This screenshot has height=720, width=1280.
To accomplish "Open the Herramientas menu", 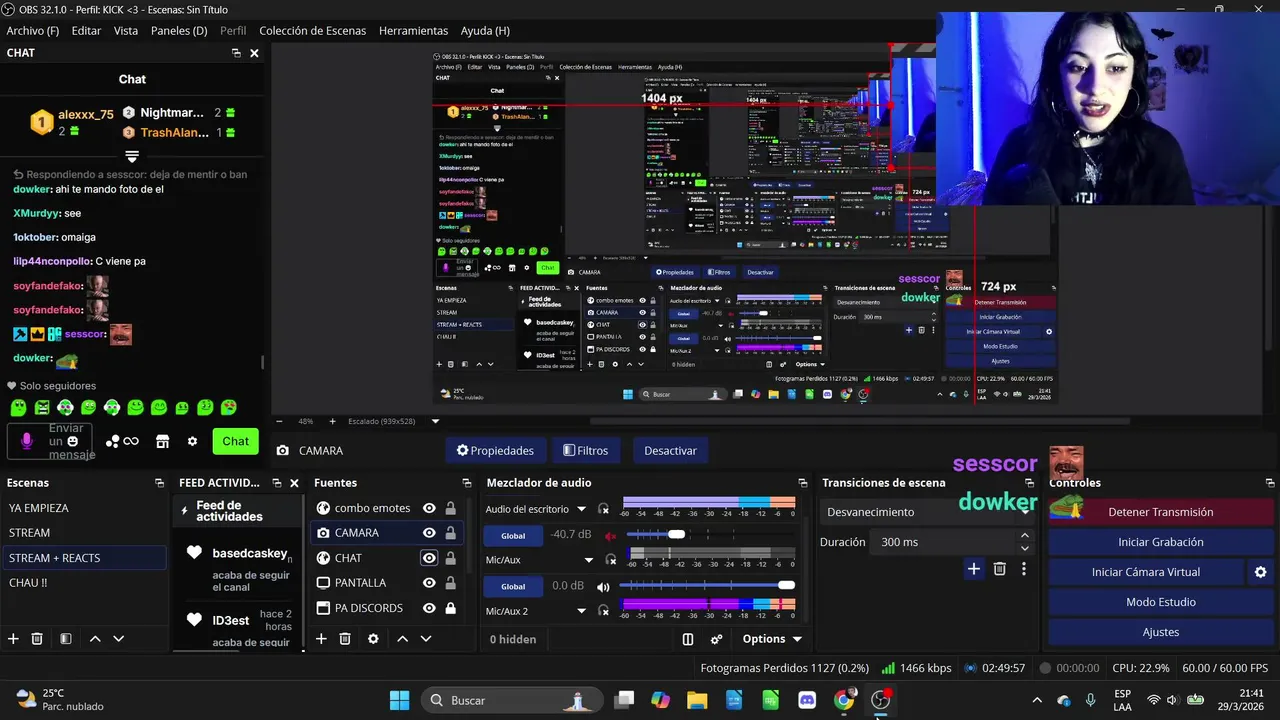I will [413, 31].
